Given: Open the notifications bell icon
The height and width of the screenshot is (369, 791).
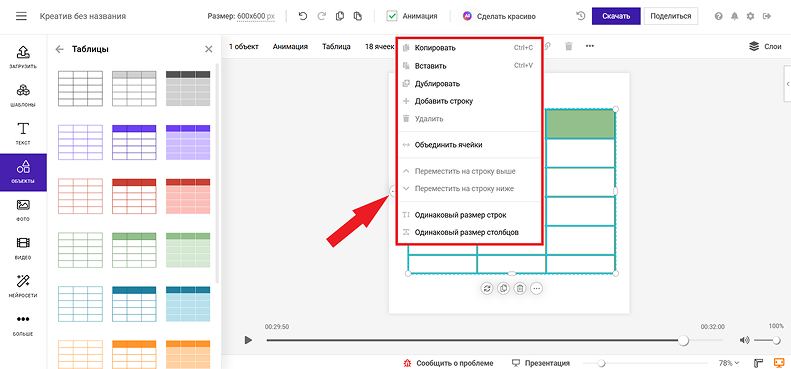Looking at the screenshot, I should [734, 16].
